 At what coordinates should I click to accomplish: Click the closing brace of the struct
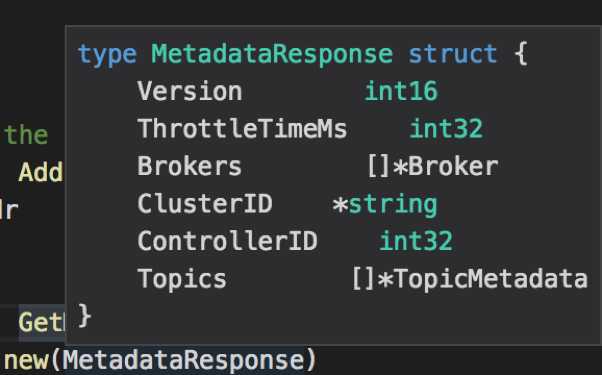tap(84, 316)
